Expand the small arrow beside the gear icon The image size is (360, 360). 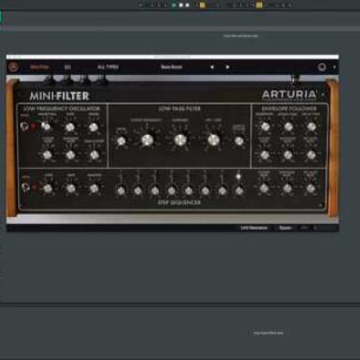[x=334, y=67]
